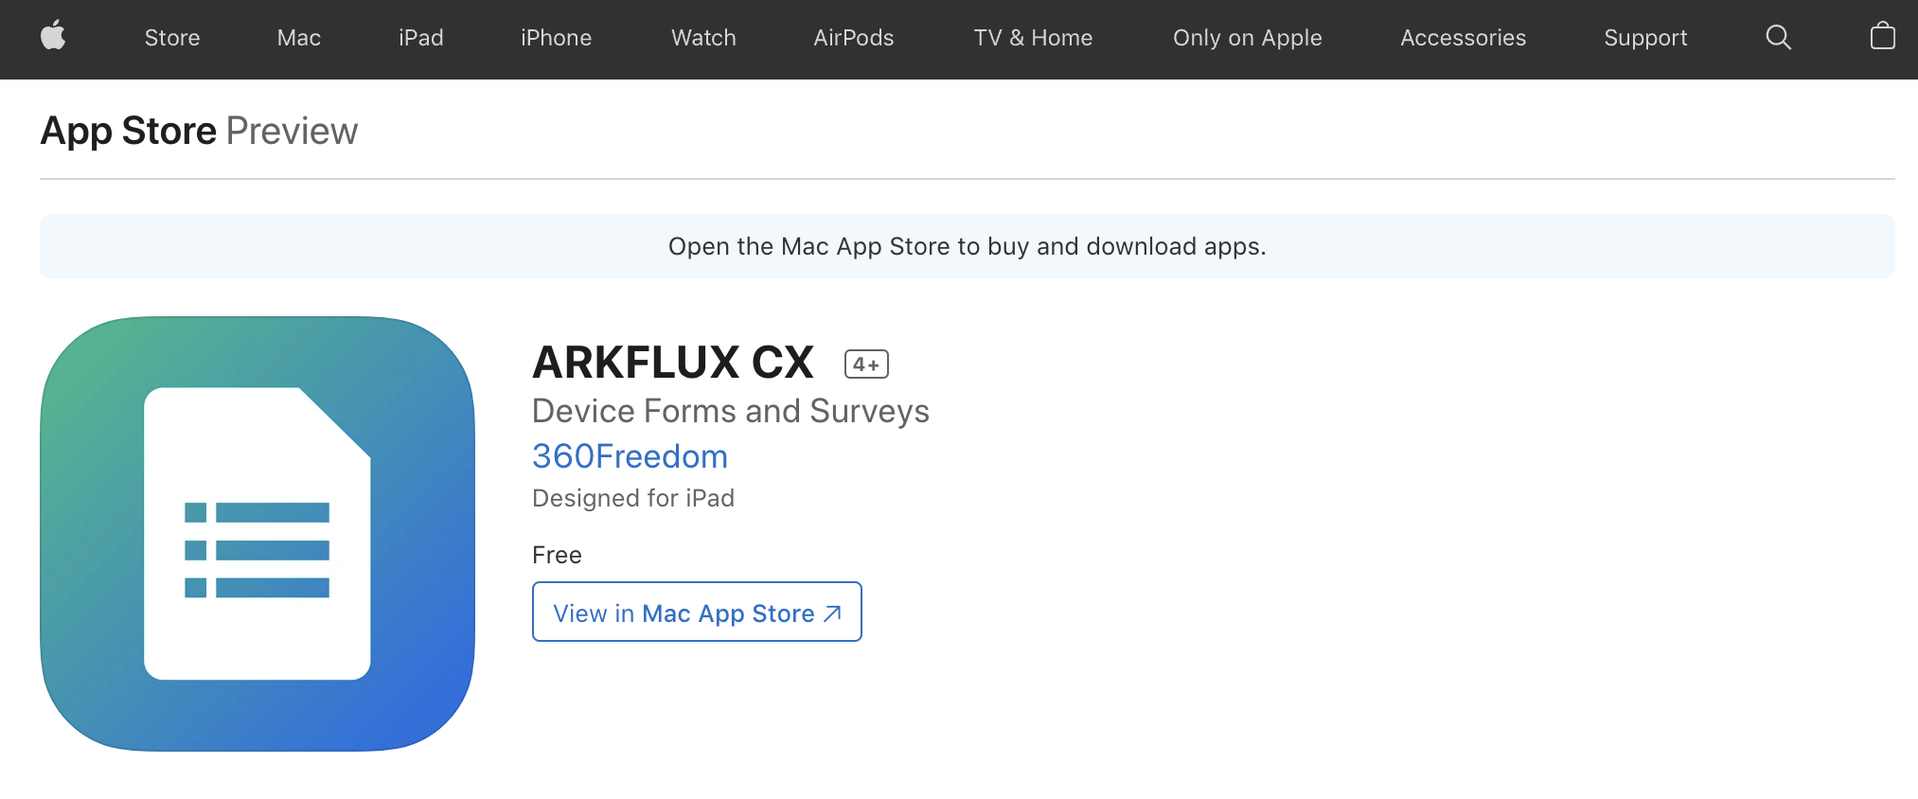1918x799 pixels.
Task: Navigate to TV & Home
Action: pyautogui.click(x=1033, y=38)
